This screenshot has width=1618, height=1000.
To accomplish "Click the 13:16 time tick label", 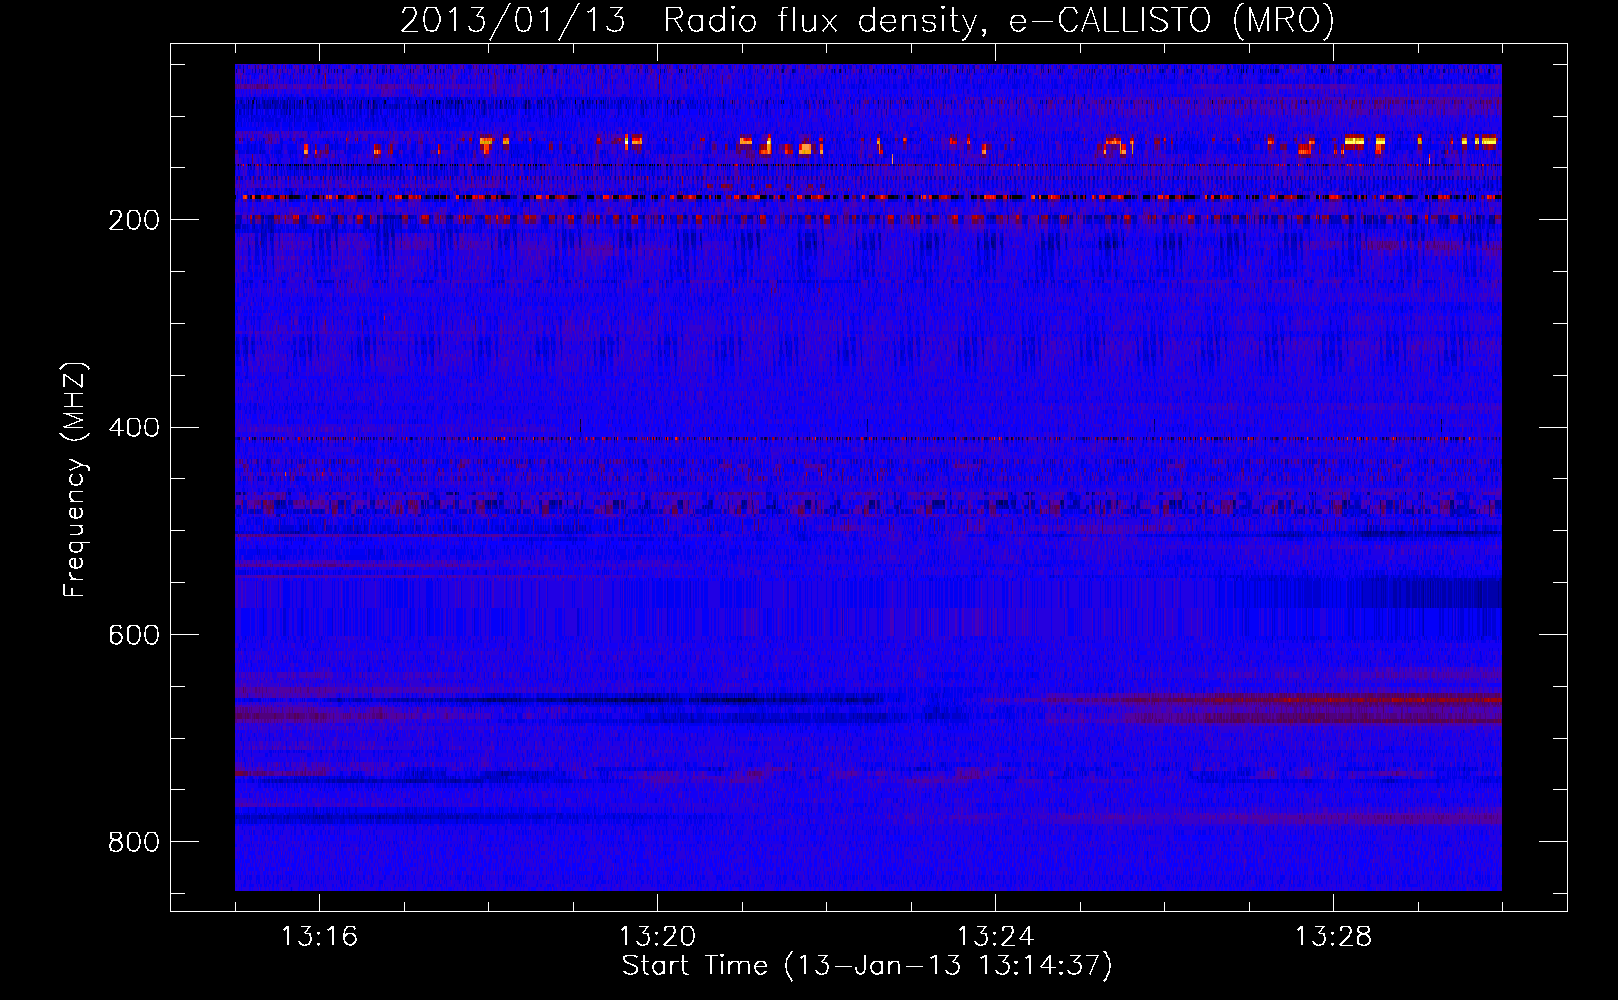I will click(x=319, y=936).
